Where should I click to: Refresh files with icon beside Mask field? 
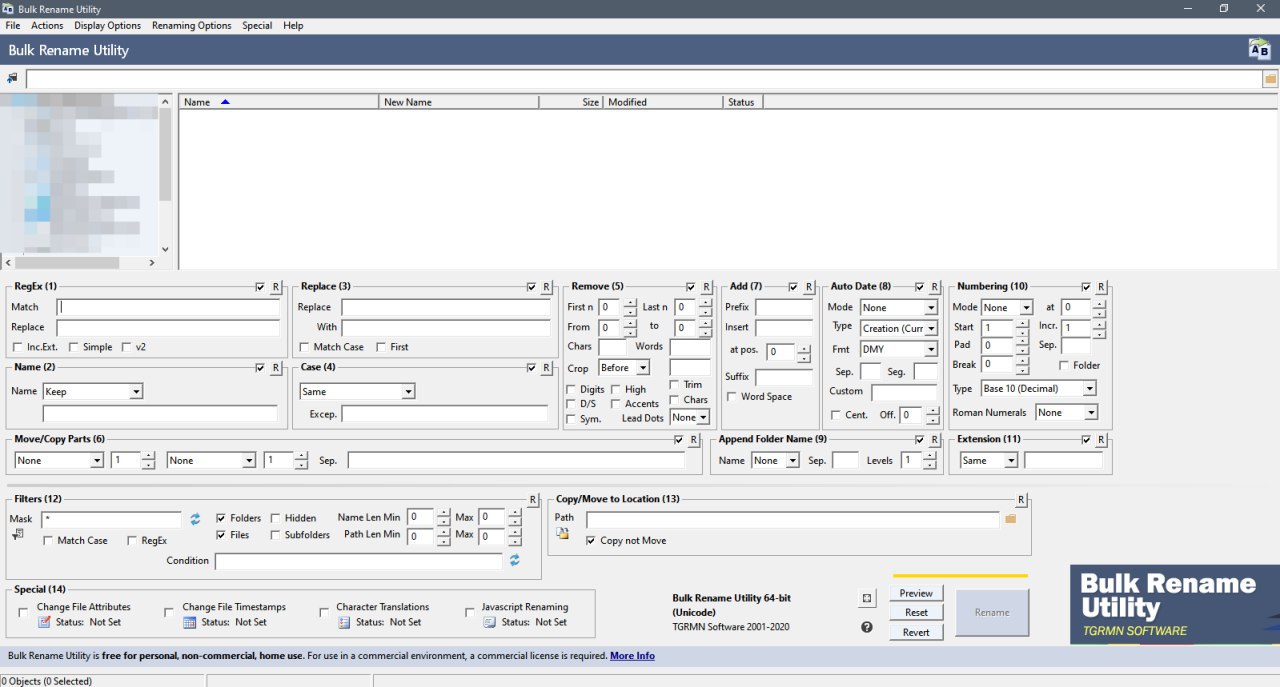point(195,519)
